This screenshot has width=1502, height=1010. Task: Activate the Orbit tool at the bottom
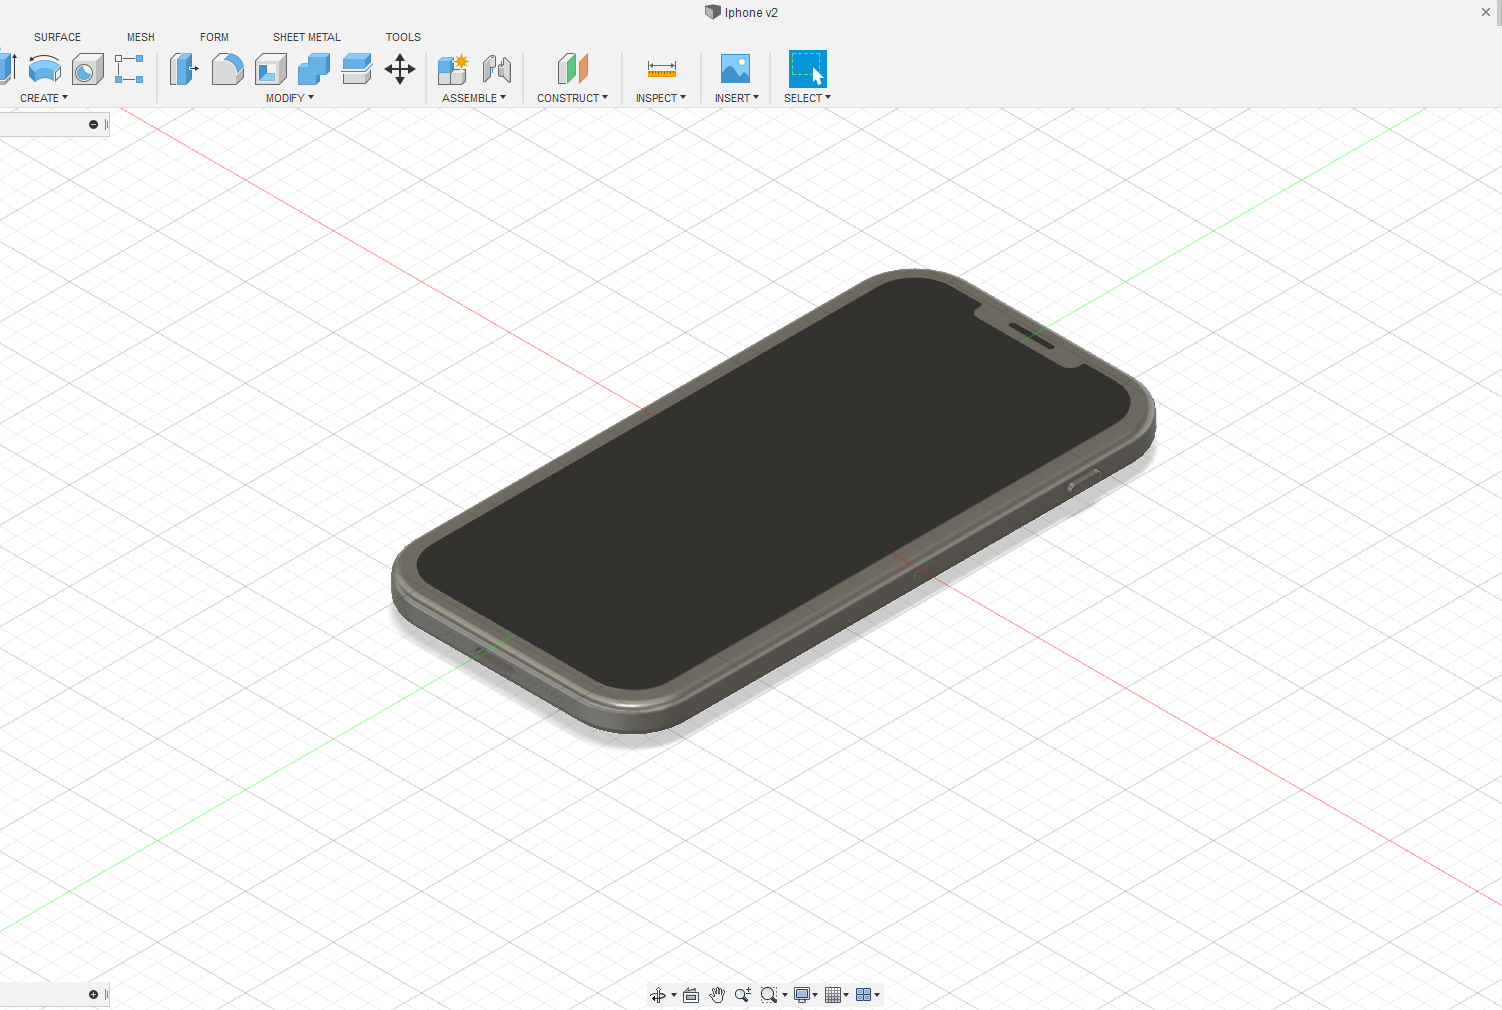(659, 994)
